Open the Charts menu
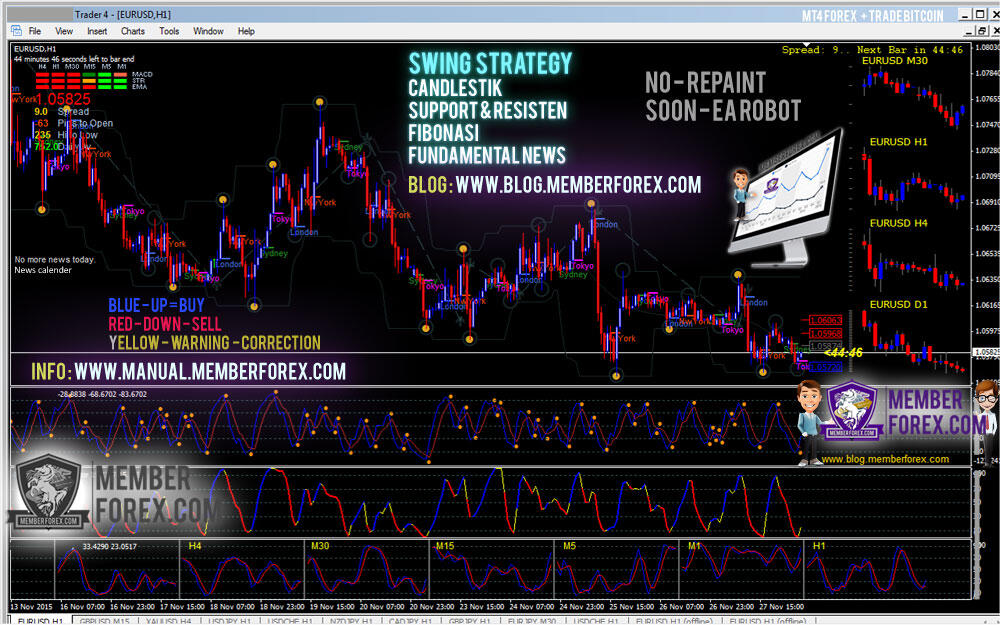Viewport: 1000px width, 625px height. click(x=133, y=31)
